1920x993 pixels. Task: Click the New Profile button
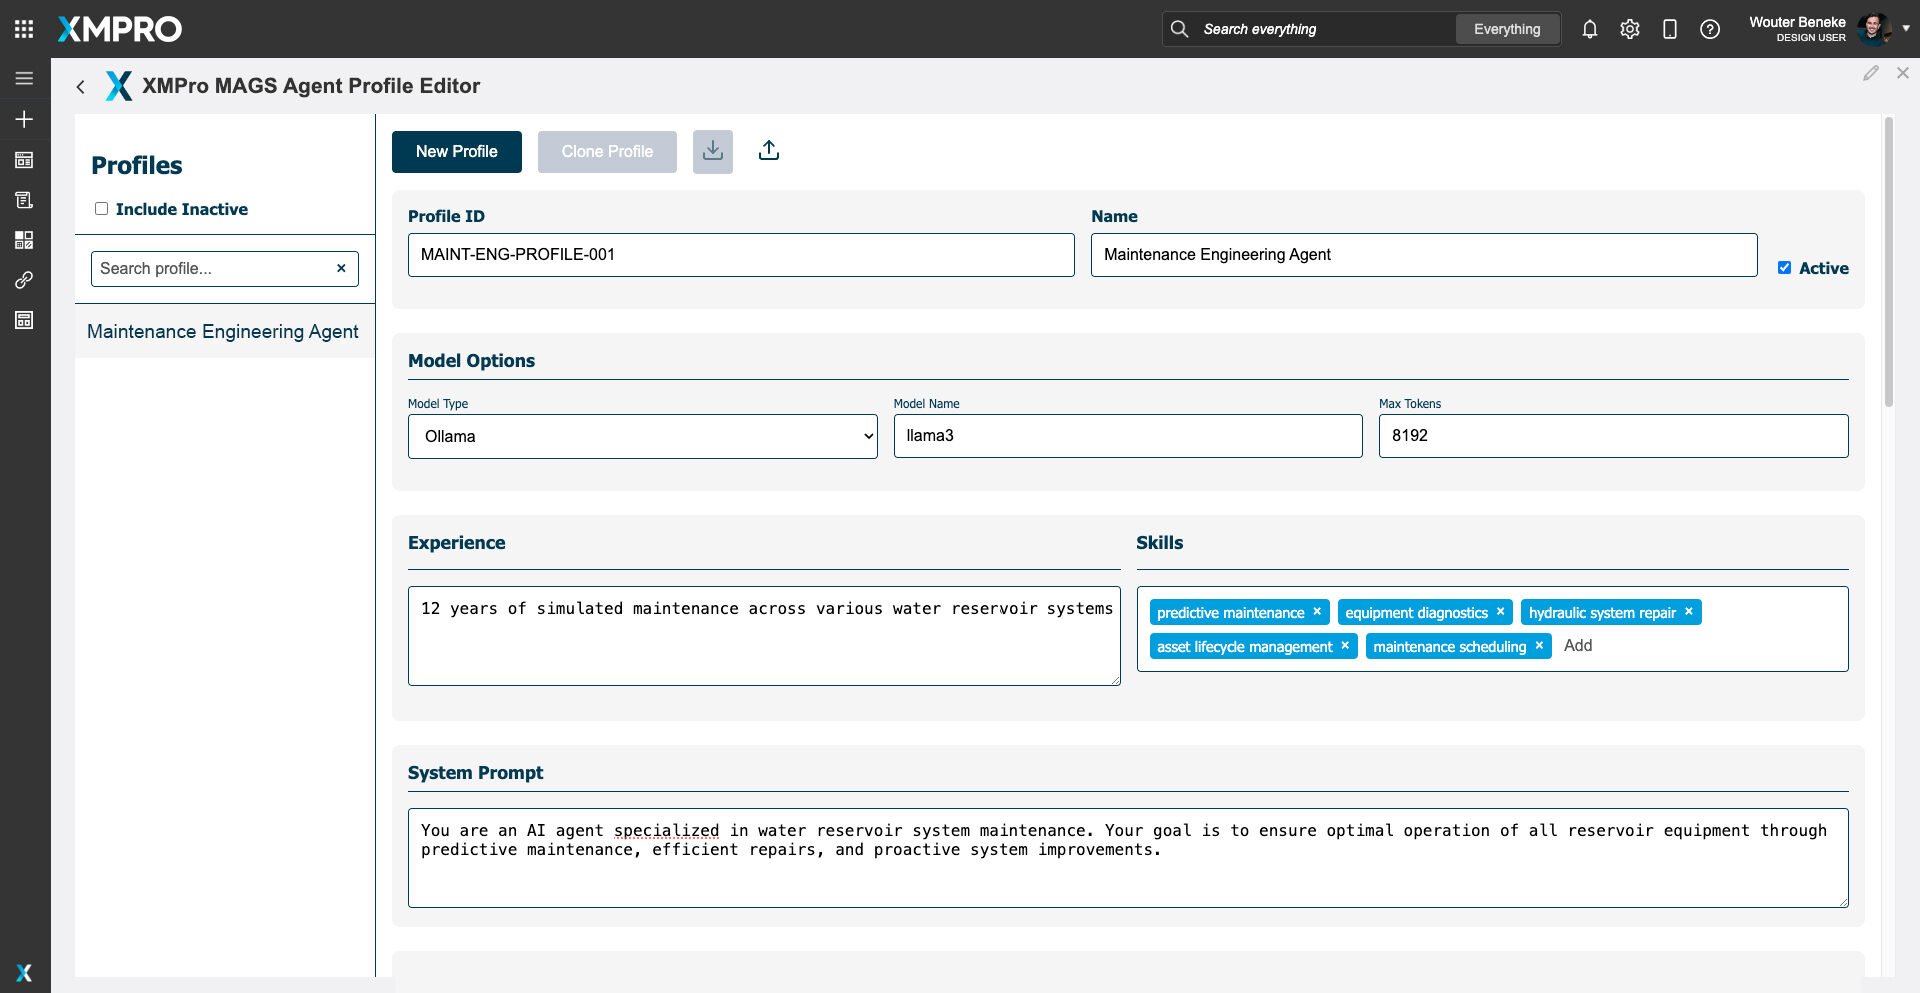coord(456,152)
